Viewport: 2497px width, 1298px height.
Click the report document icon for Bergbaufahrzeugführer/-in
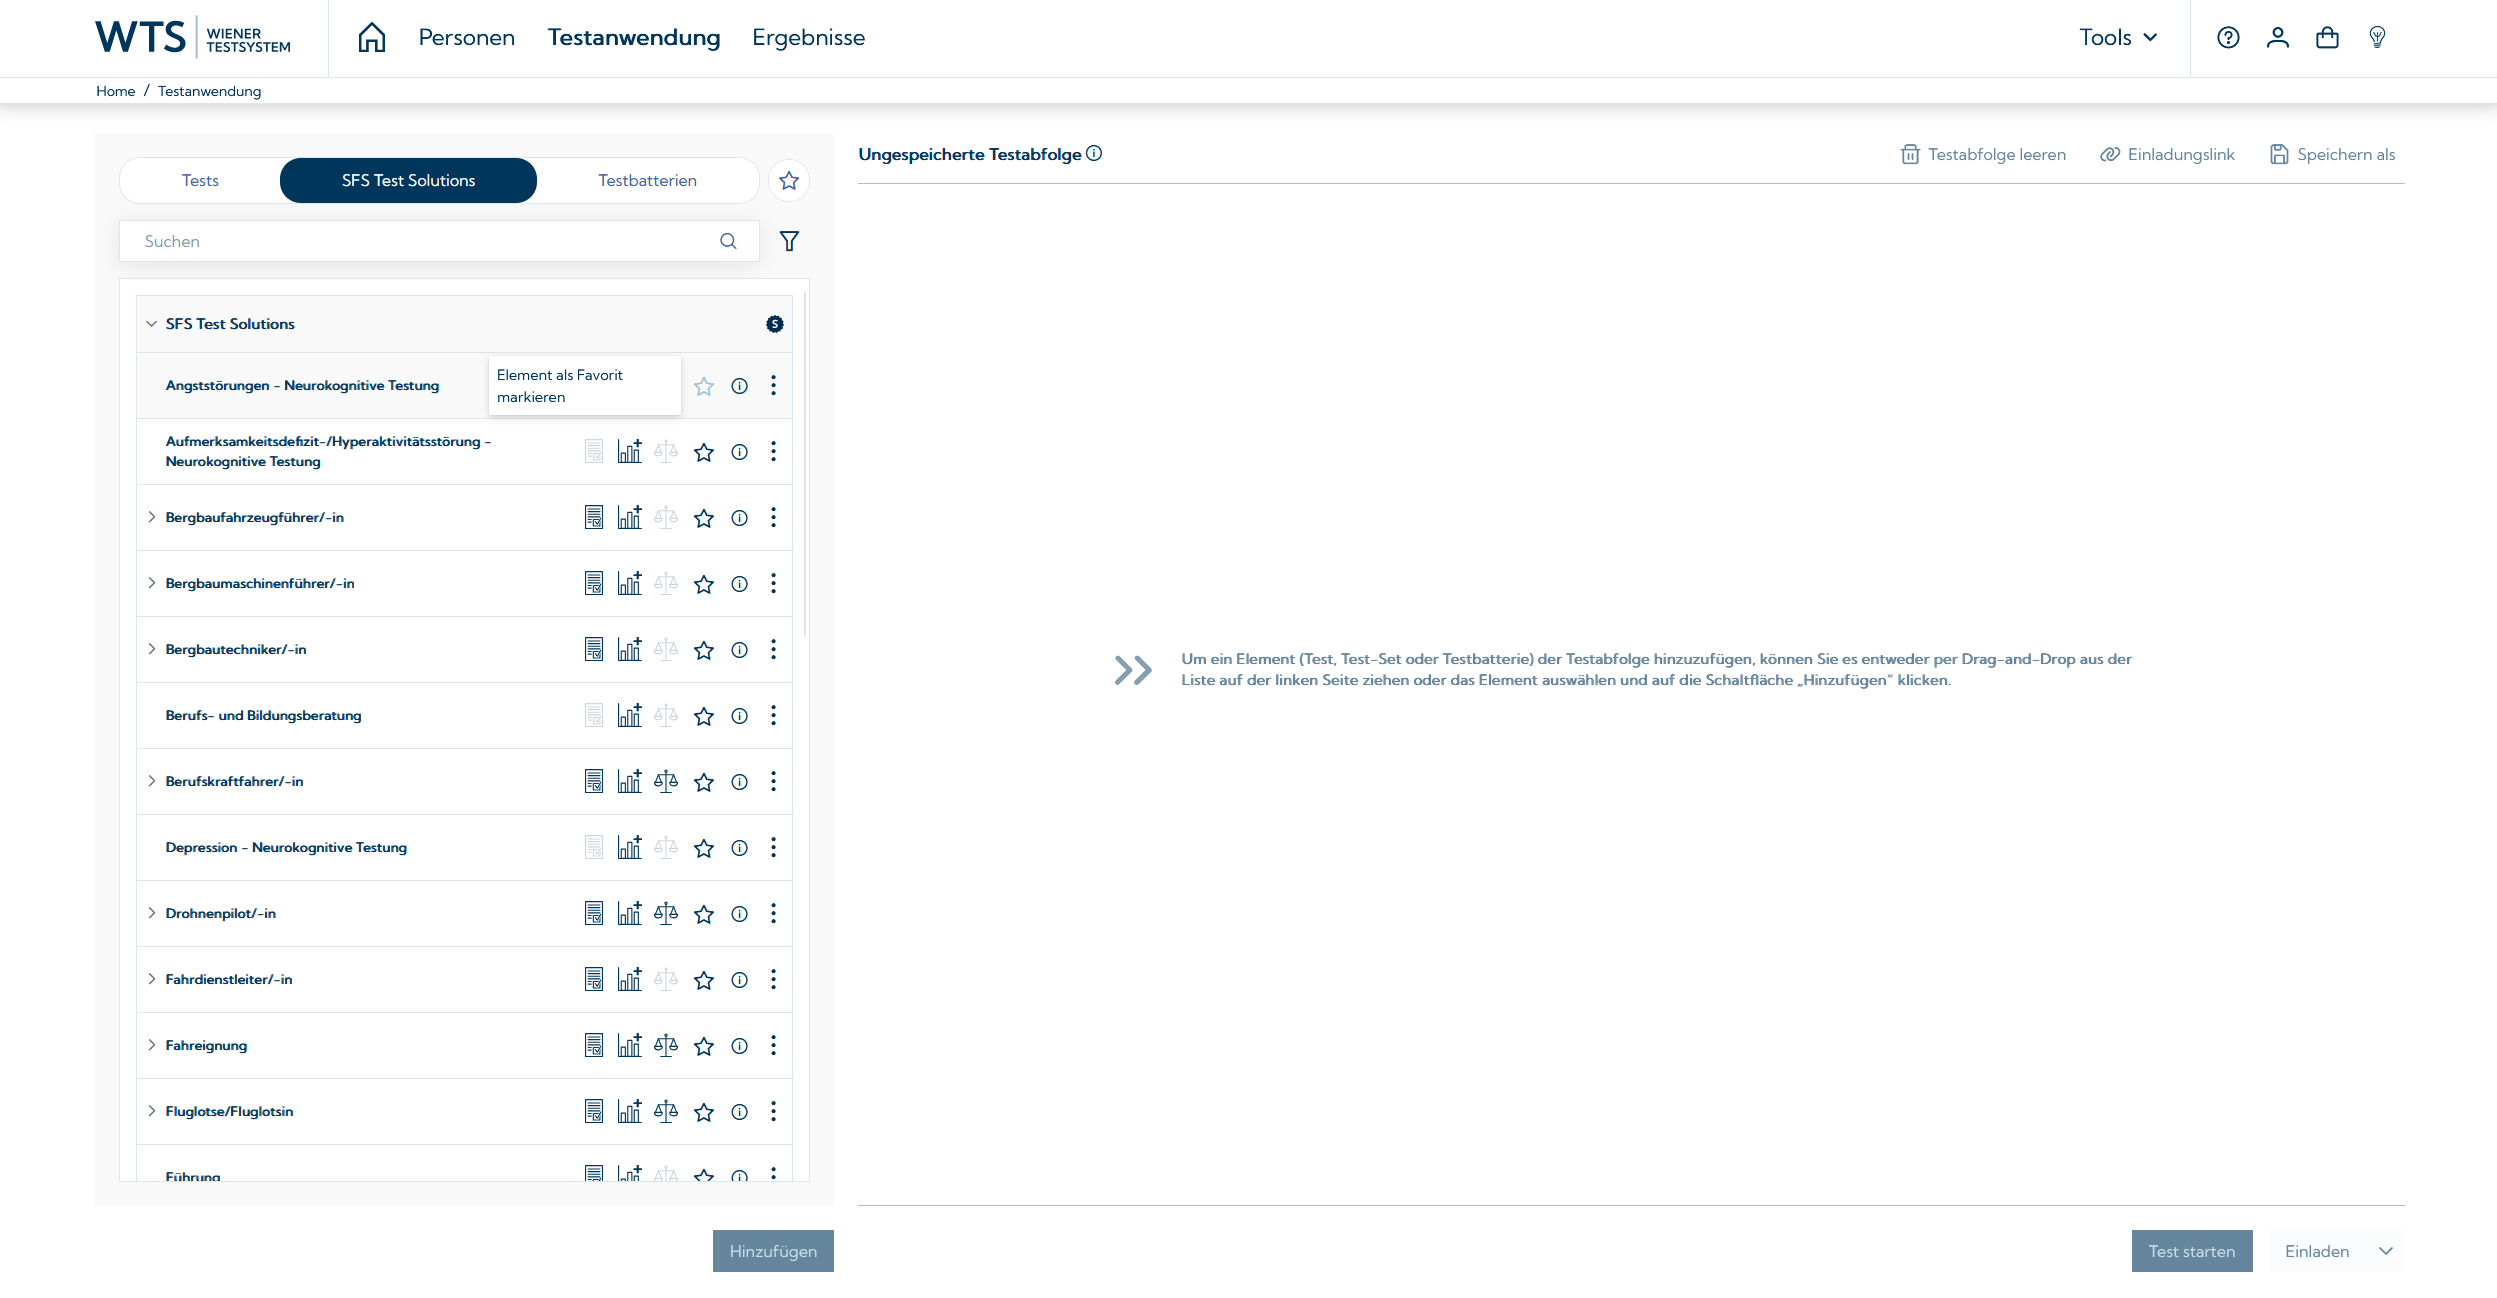[x=594, y=517]
